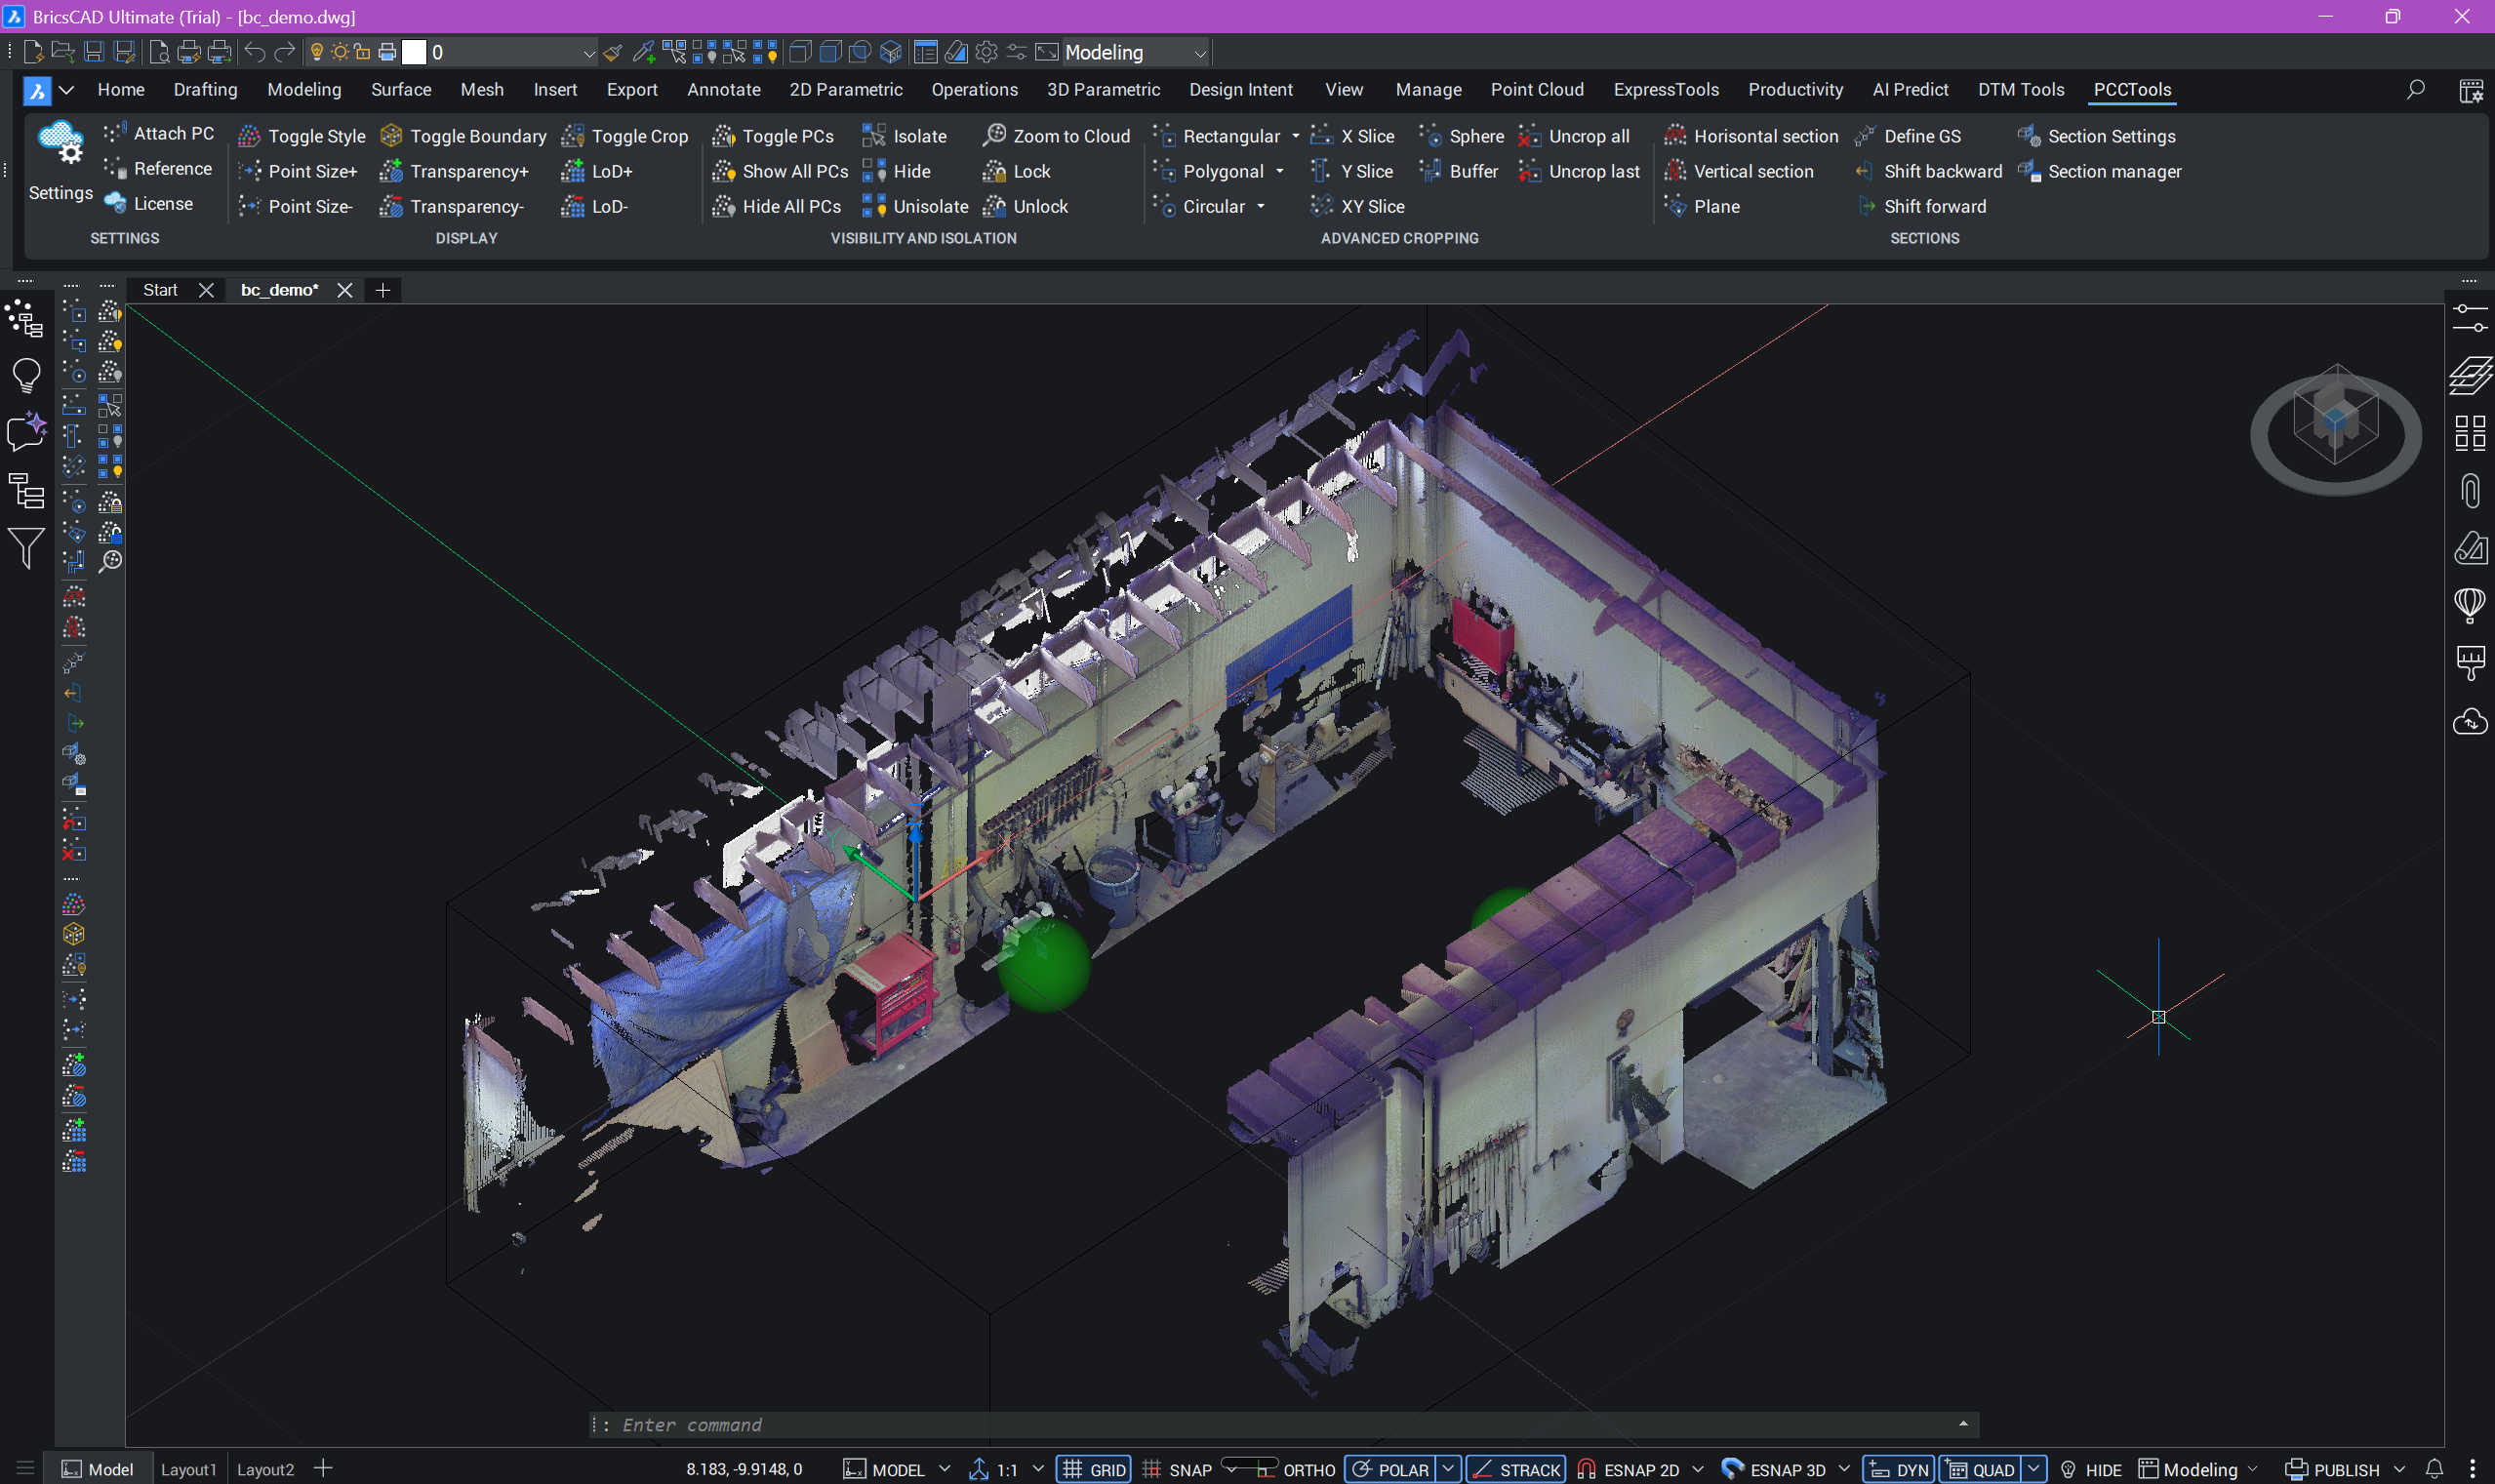Click Zoom to Cloud tool
The image size is (2495, 1484).
(x=1056, y=136)
